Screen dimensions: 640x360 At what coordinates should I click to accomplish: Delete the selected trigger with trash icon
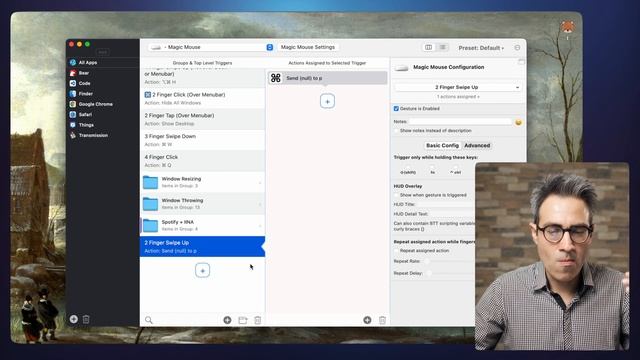258,320
